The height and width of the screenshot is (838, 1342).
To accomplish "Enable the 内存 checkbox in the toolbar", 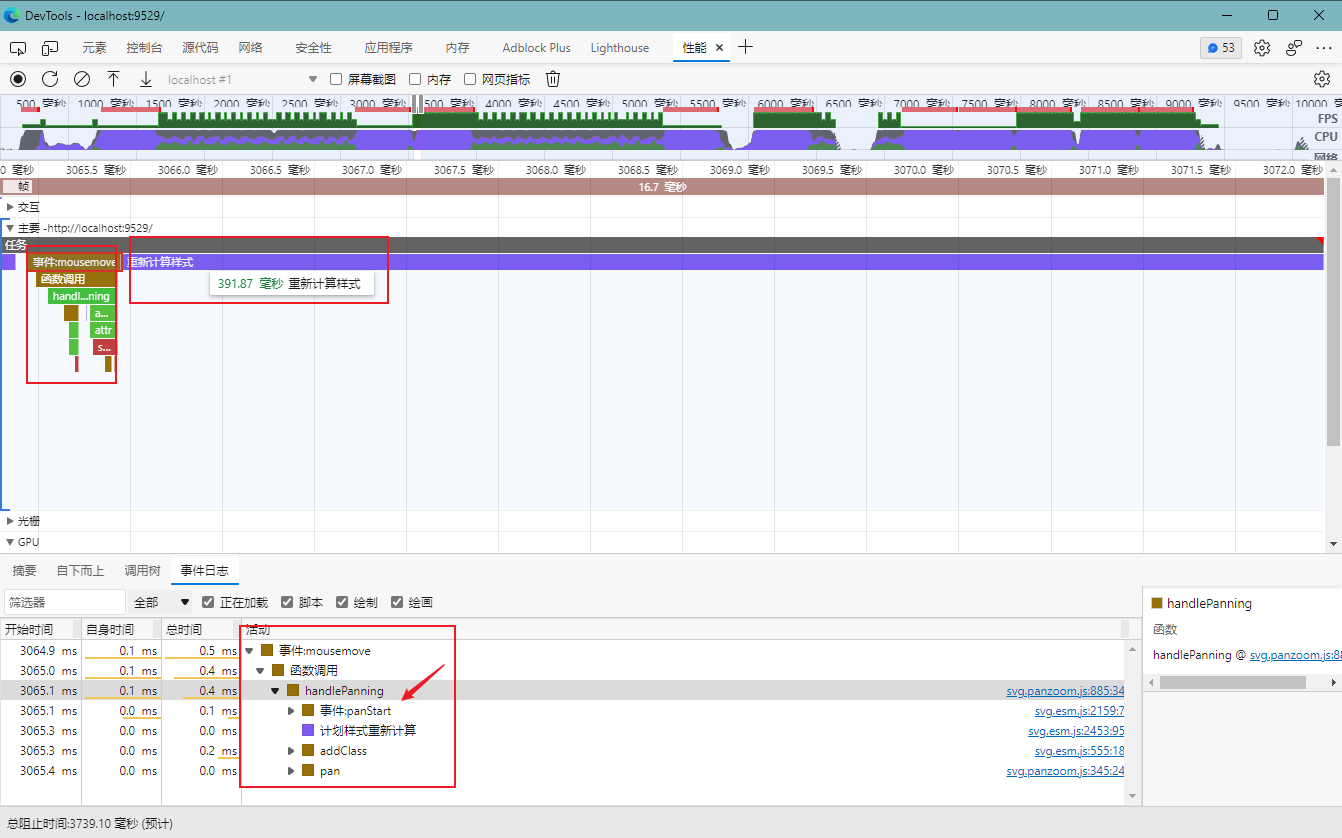I will point(415,79).
